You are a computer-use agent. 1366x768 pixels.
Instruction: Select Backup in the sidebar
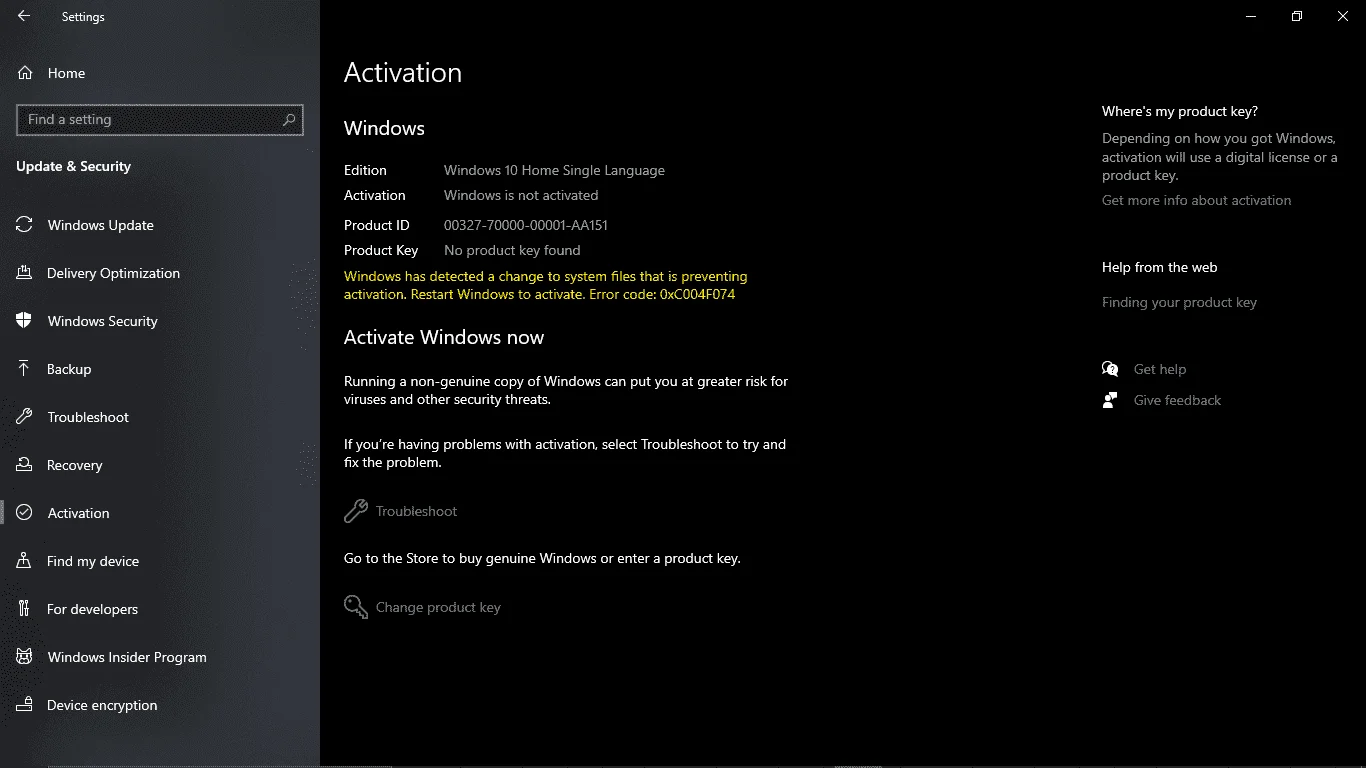[160, 369]
